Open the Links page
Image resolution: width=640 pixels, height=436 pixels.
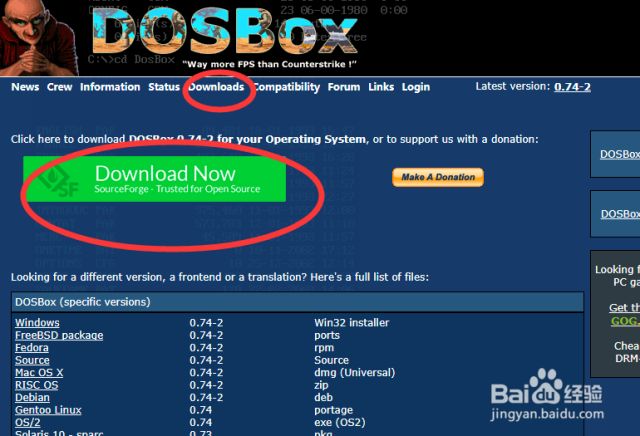tap(381, 87)
